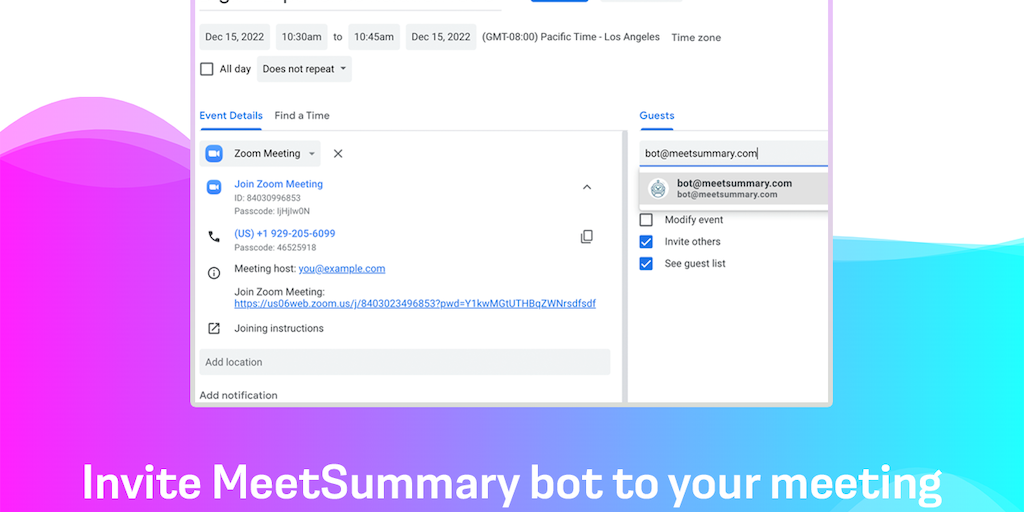The height and width of the screenshot is (512, 1024).
Task: Collapse the Zoom meeting details chevron
Action: coord(586,187)
